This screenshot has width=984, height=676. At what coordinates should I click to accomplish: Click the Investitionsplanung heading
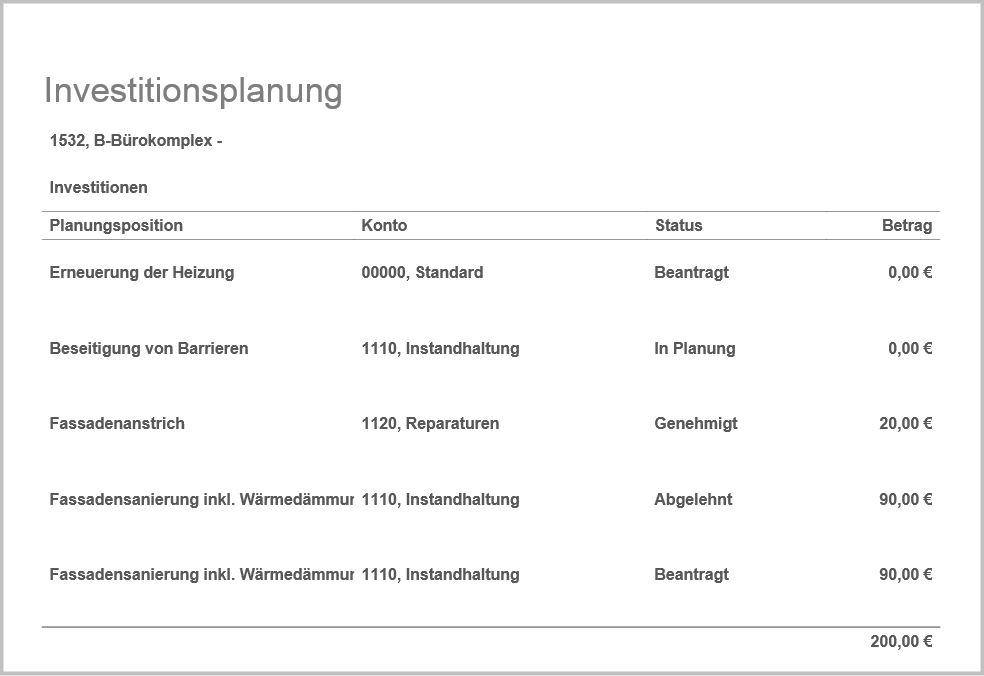(x=193, y=91)
